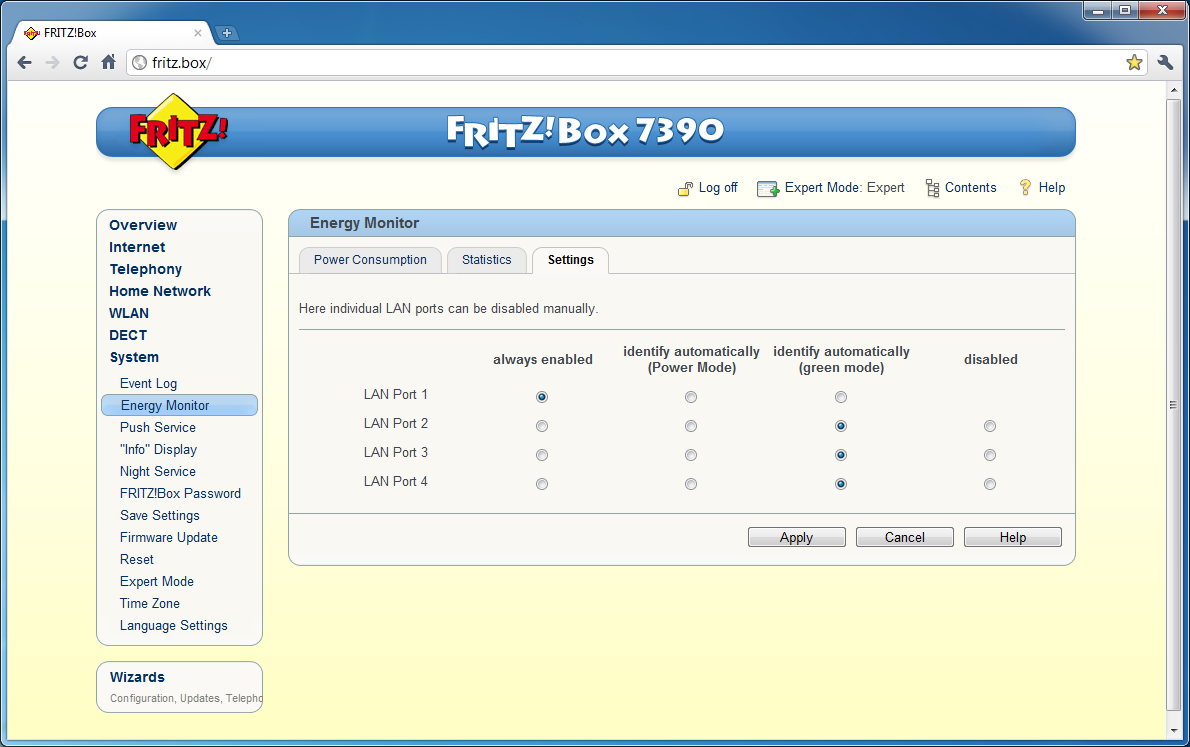Click the page scrollbar down arrow
1190x747 pixels.
click(1173, 731)
